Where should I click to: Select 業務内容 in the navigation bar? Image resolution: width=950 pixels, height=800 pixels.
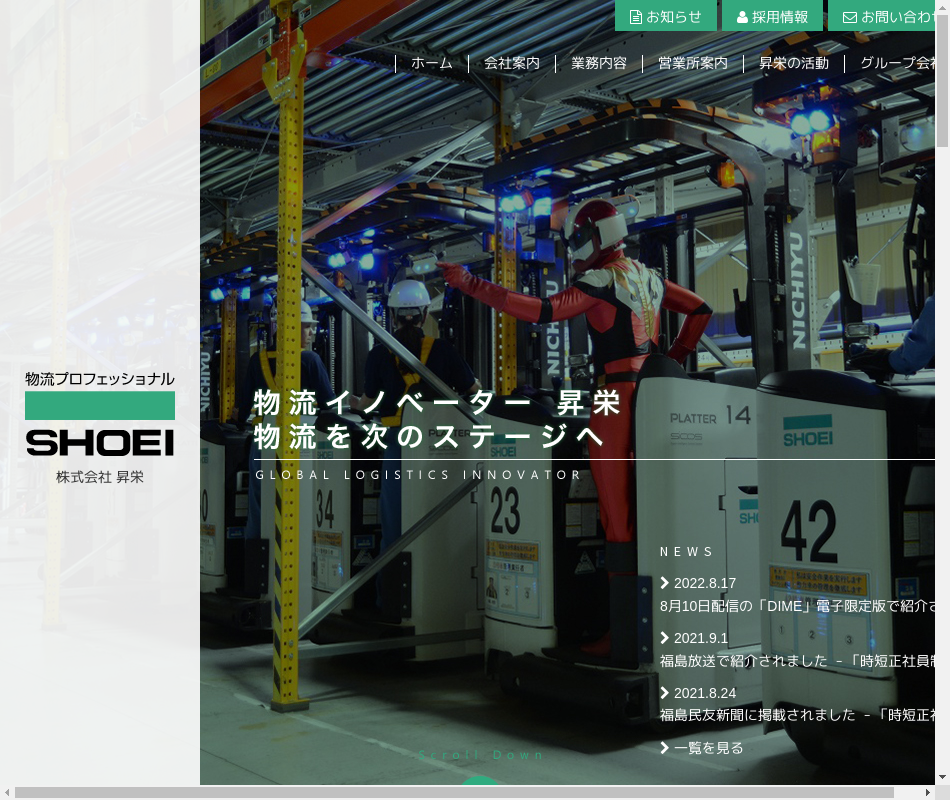599,63
